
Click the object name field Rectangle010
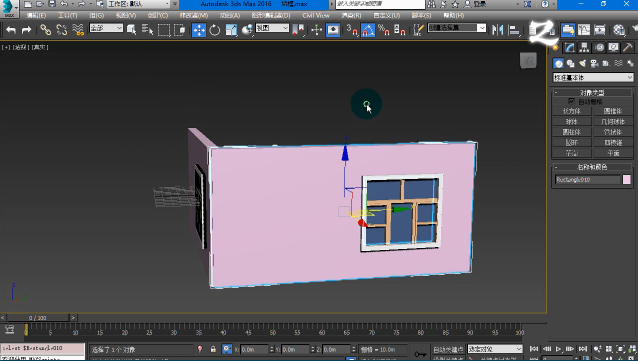click(x=587, y=179)
